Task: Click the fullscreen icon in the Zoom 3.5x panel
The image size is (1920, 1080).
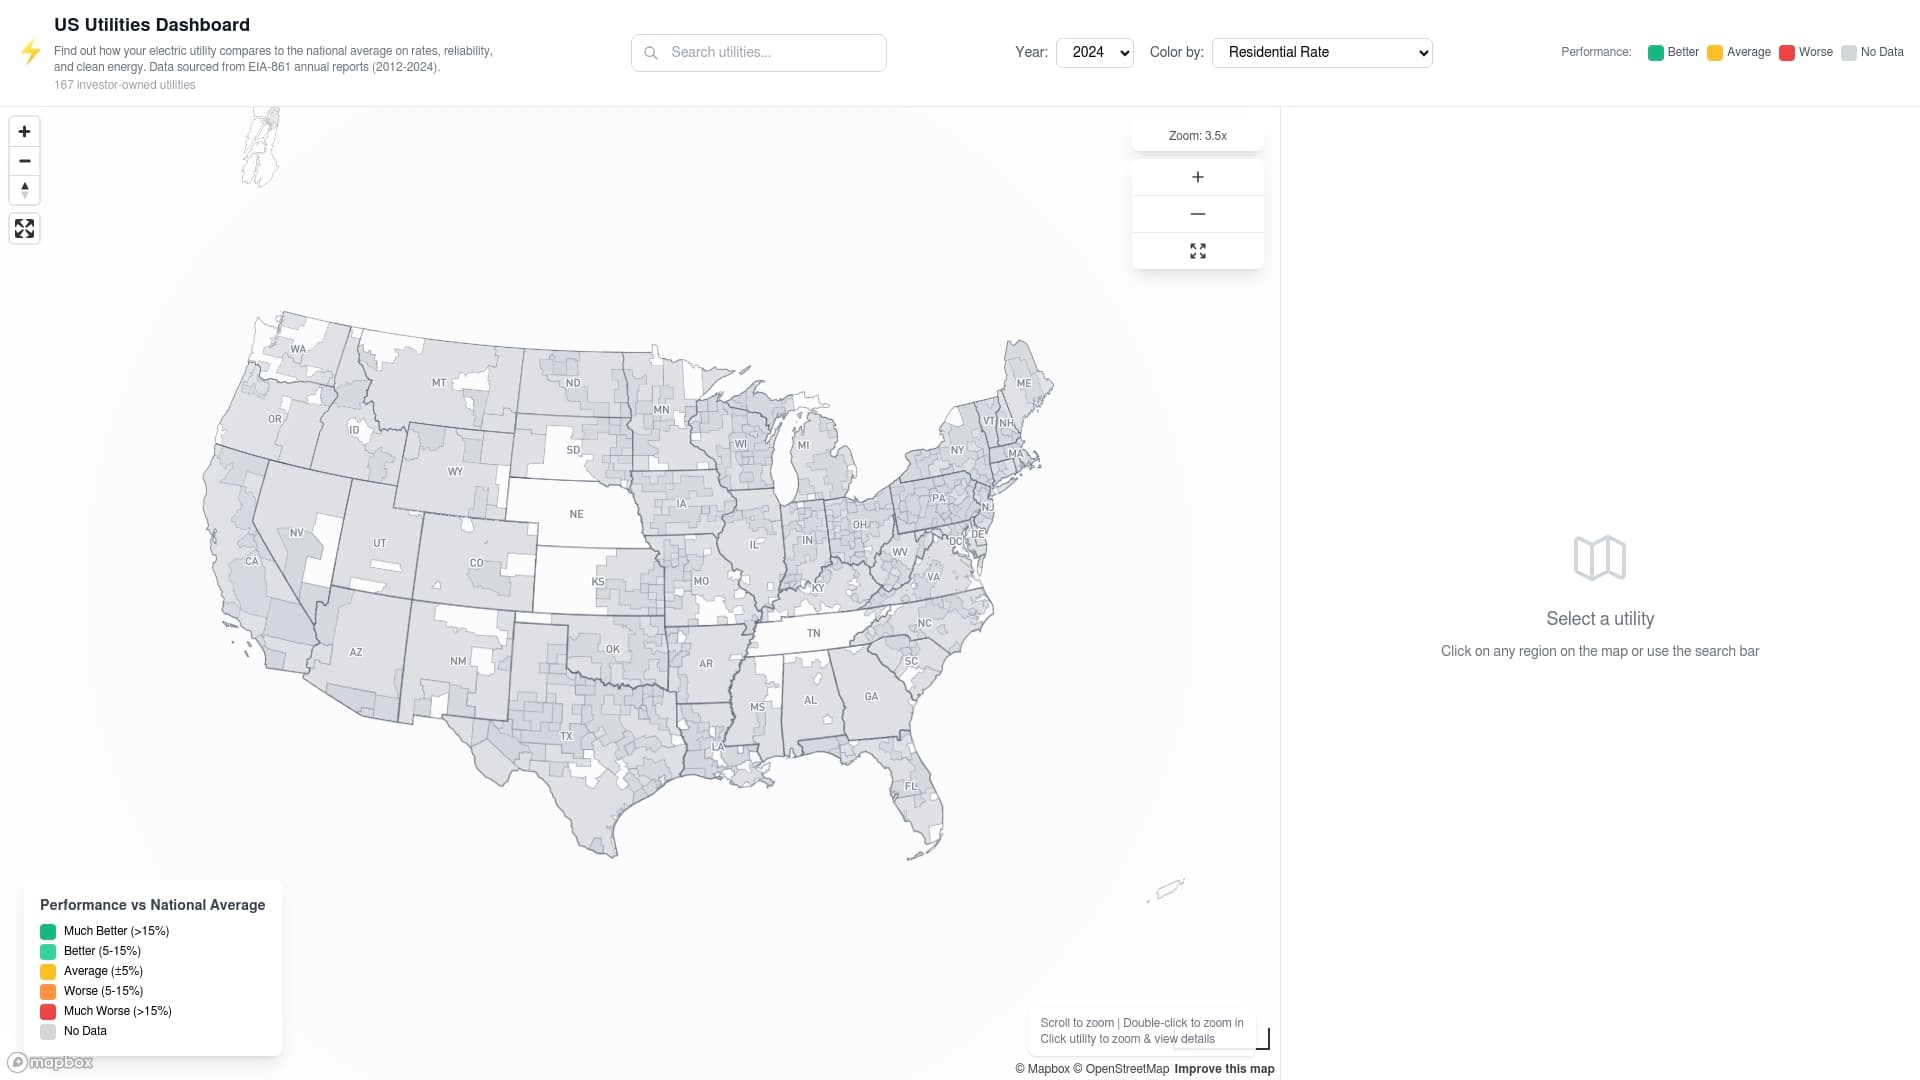Action: [x=1197, y=250]
